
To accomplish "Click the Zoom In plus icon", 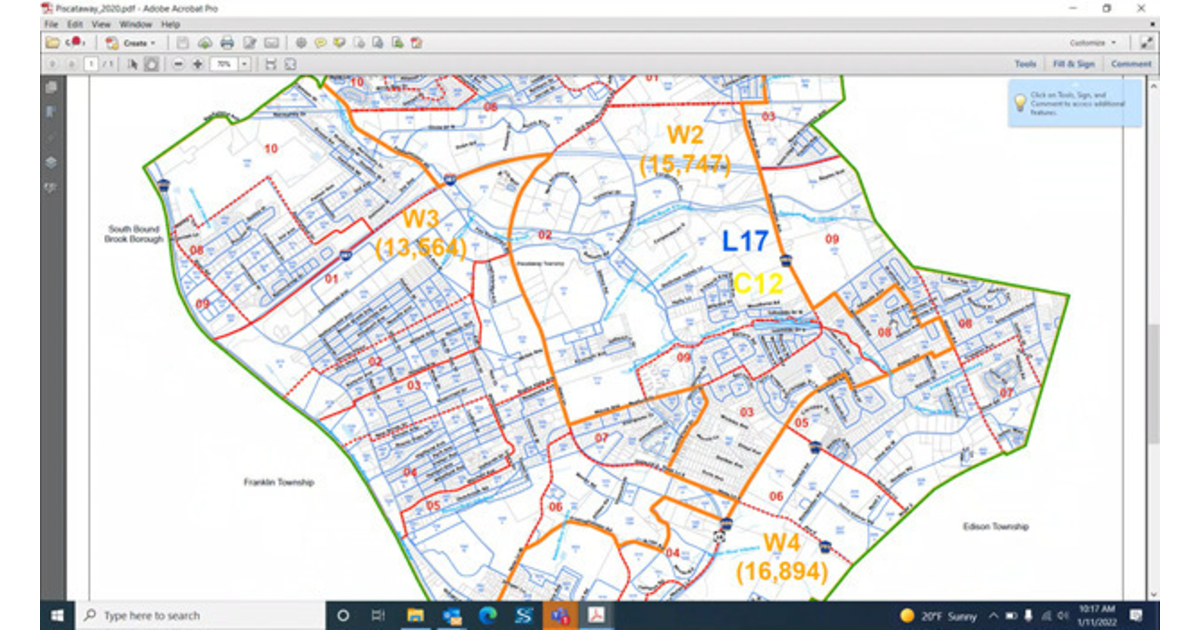I will pos(197,63).
